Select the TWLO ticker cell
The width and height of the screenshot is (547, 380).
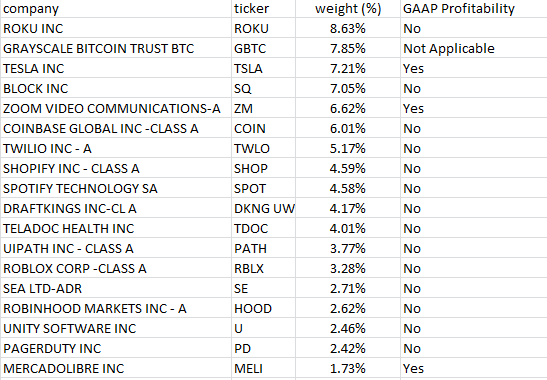(x=263, y=148)
